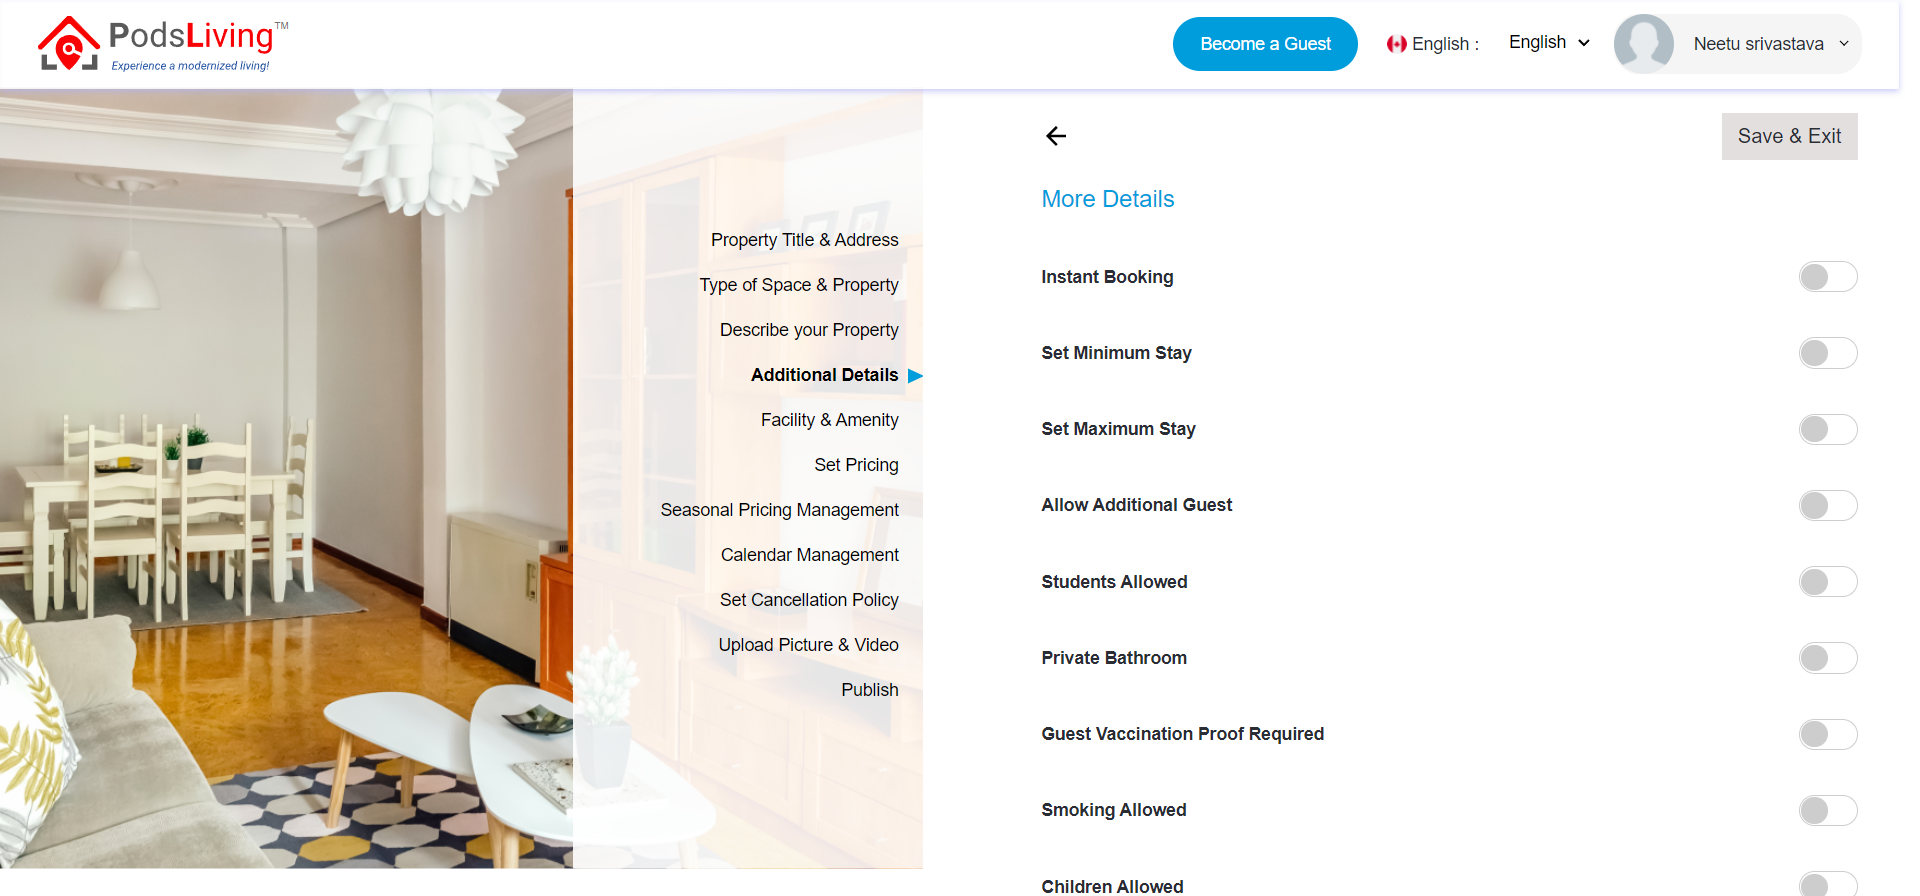This screenshot has height=896, width=1920.
Task: Turn on Set Minimum Stay switch
Action: tap(1827, 353)
